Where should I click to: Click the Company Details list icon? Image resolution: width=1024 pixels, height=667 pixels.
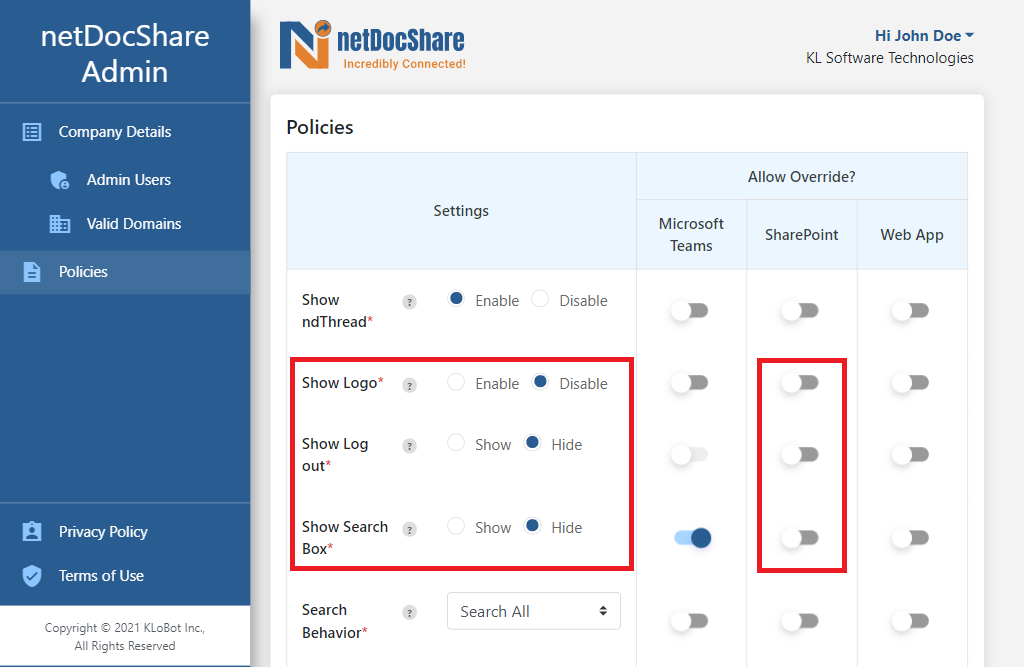coord(31,132)
